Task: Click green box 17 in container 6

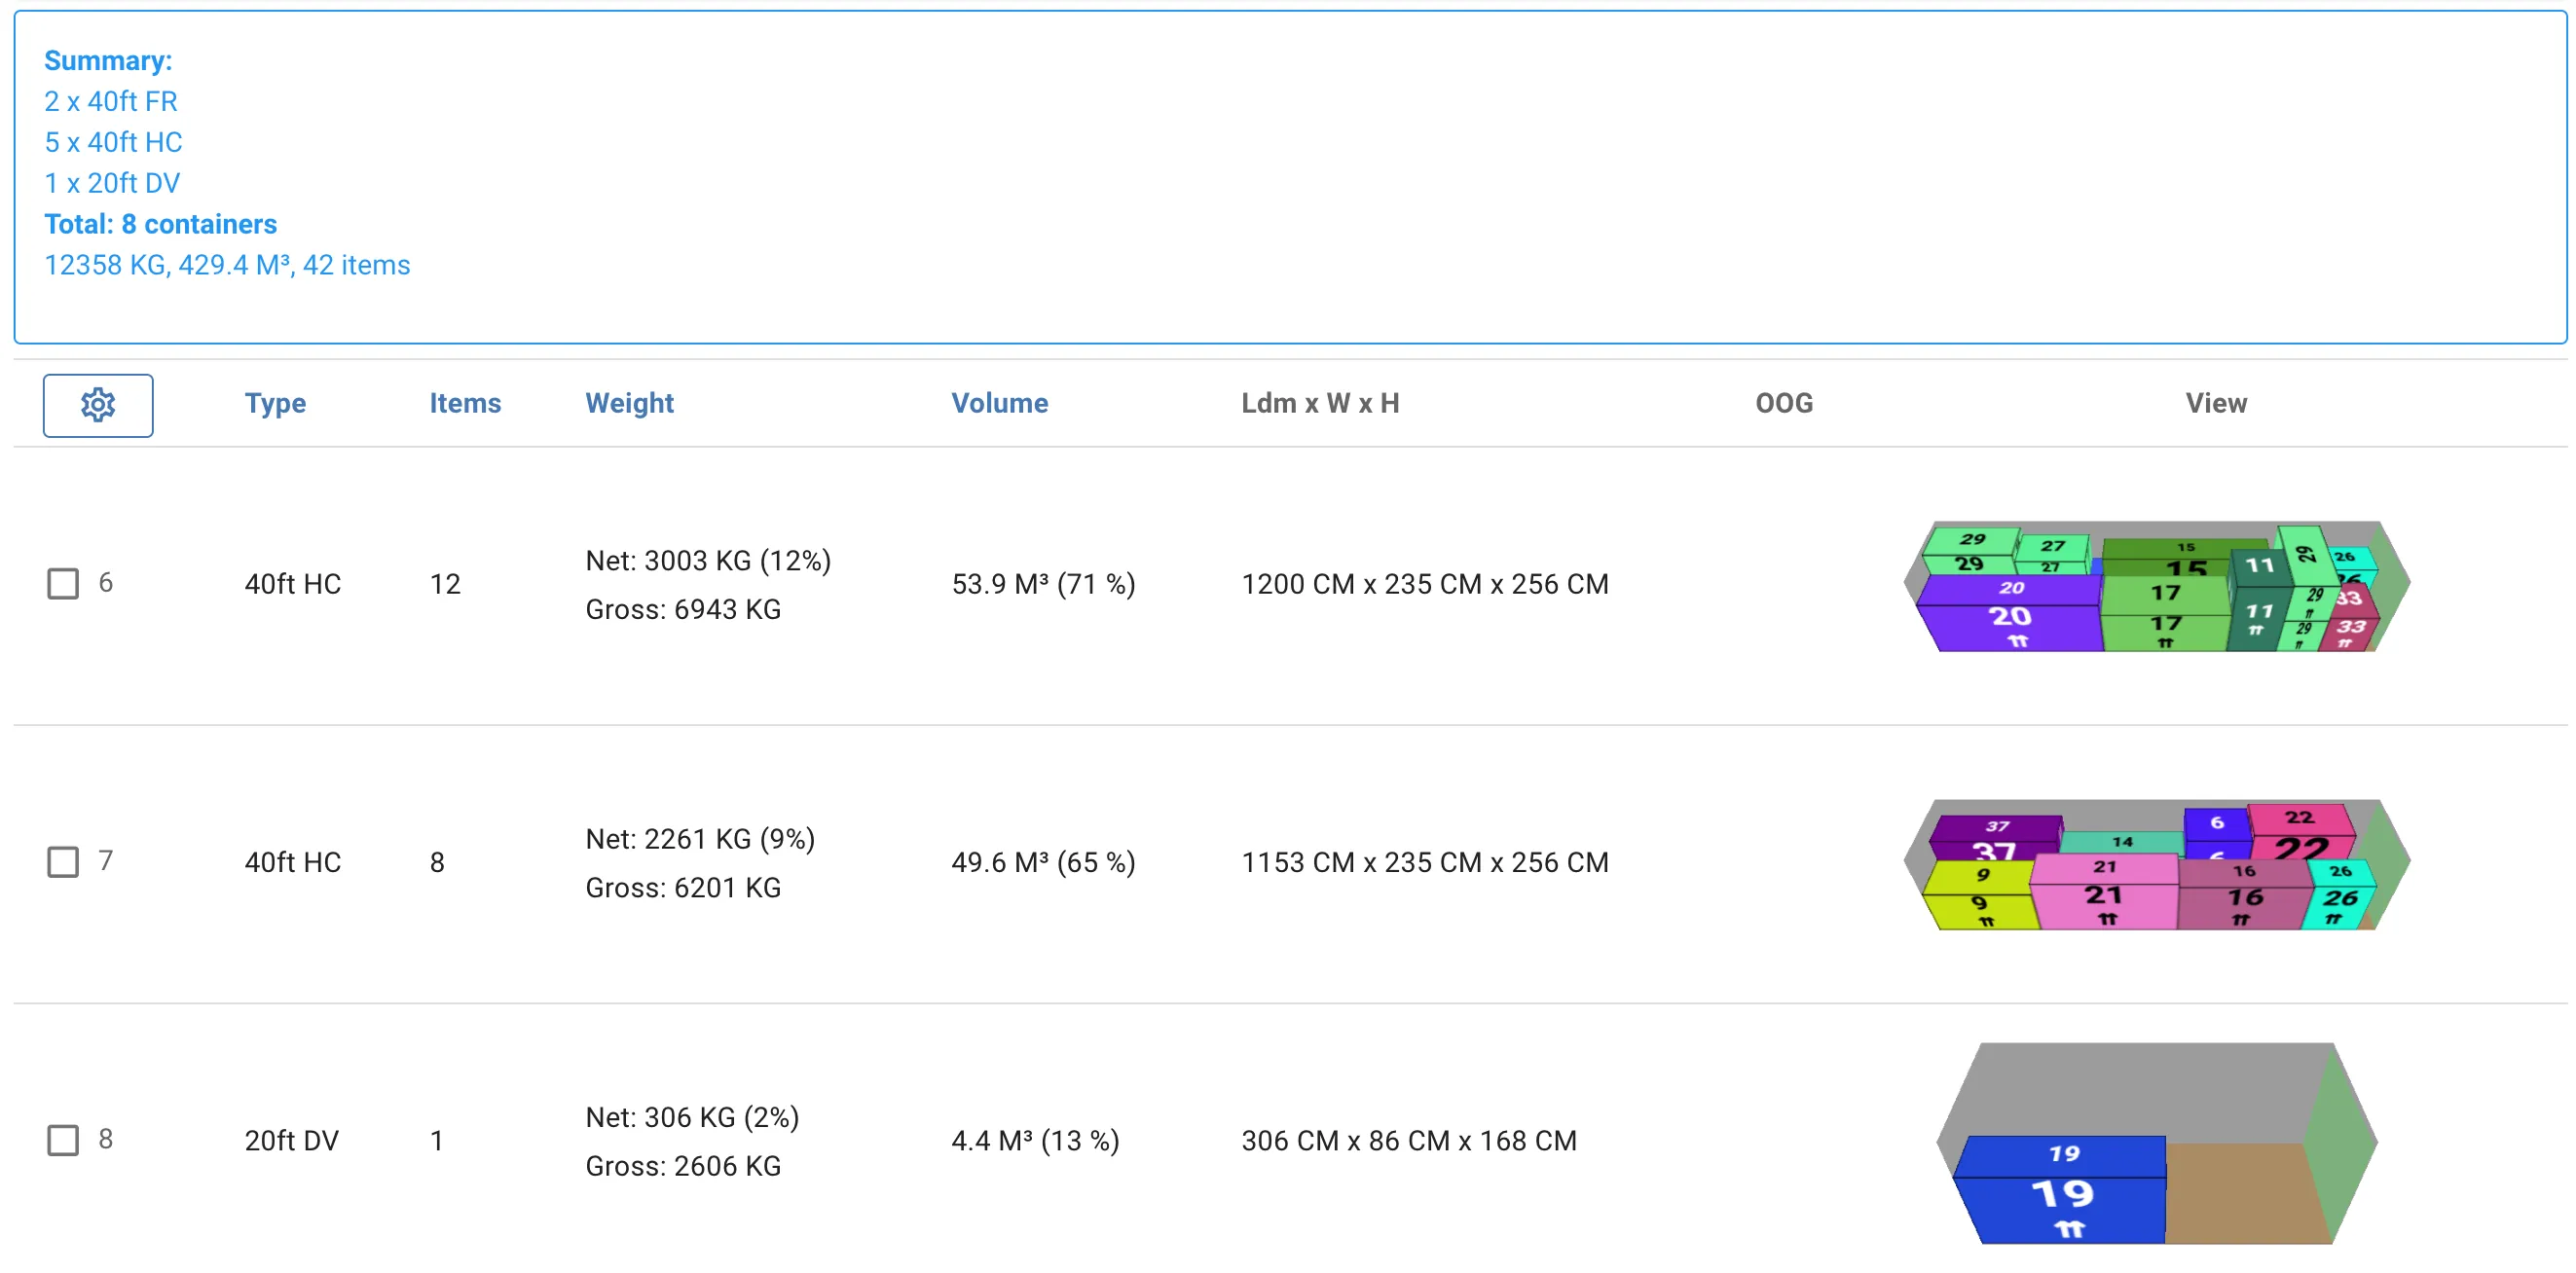Action: (x=2165, y=610)
